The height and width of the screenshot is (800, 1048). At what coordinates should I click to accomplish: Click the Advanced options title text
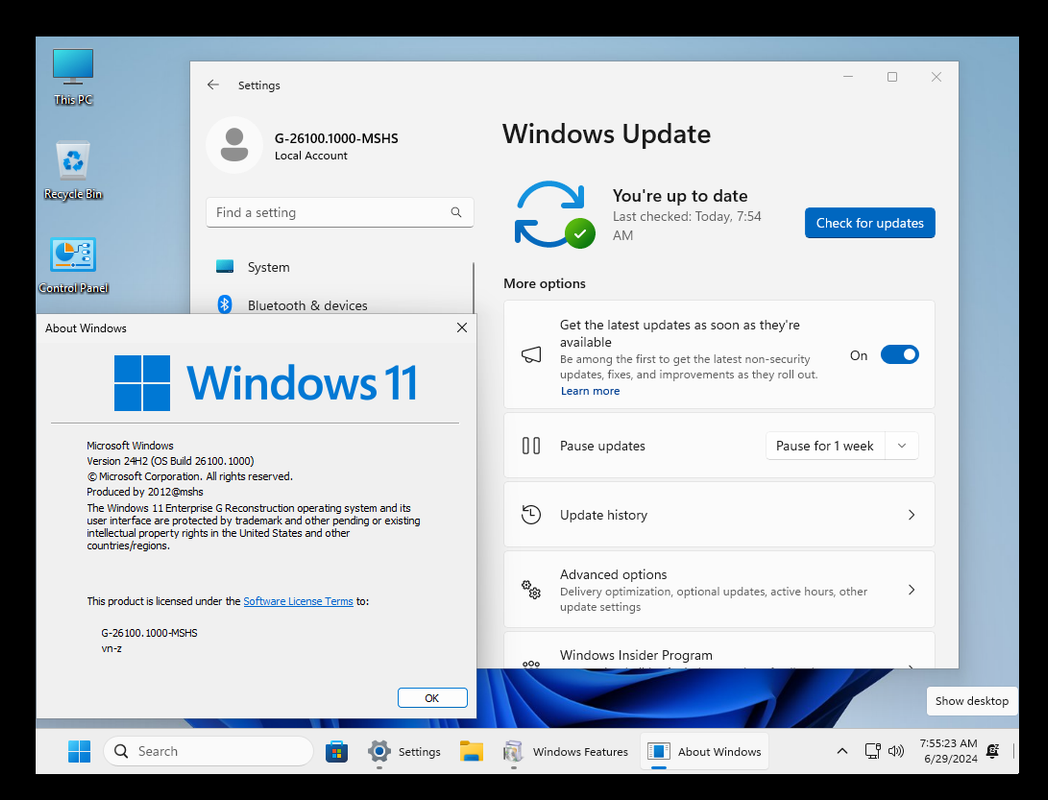pyautogui.click(x=614, y=574)
